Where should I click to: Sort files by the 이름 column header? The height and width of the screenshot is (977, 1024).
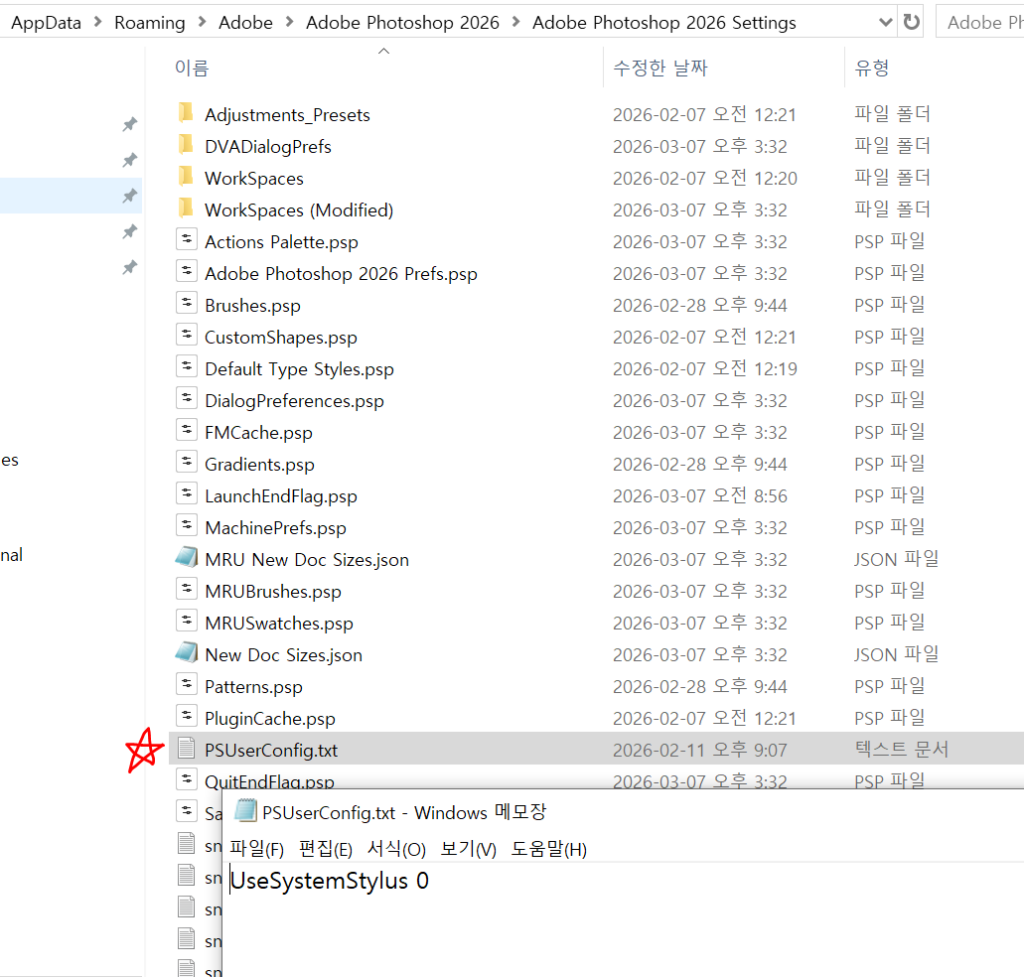(191, 68)
